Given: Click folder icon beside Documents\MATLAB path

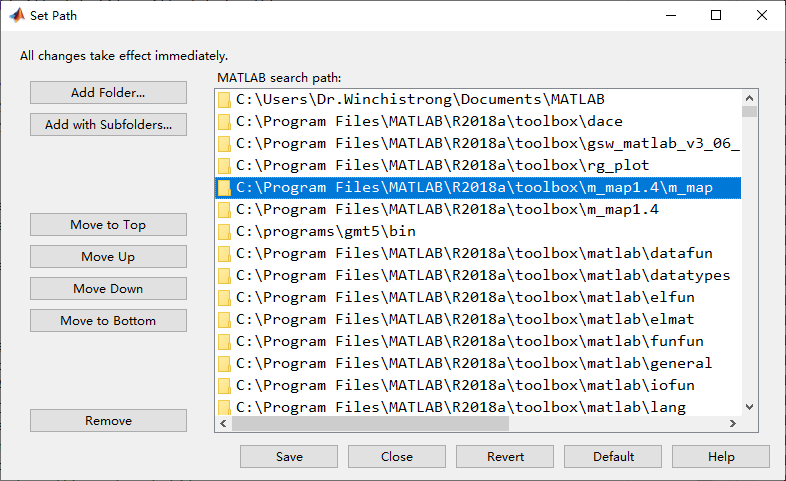Looking at the screenshot, I should tap(224, 100).
